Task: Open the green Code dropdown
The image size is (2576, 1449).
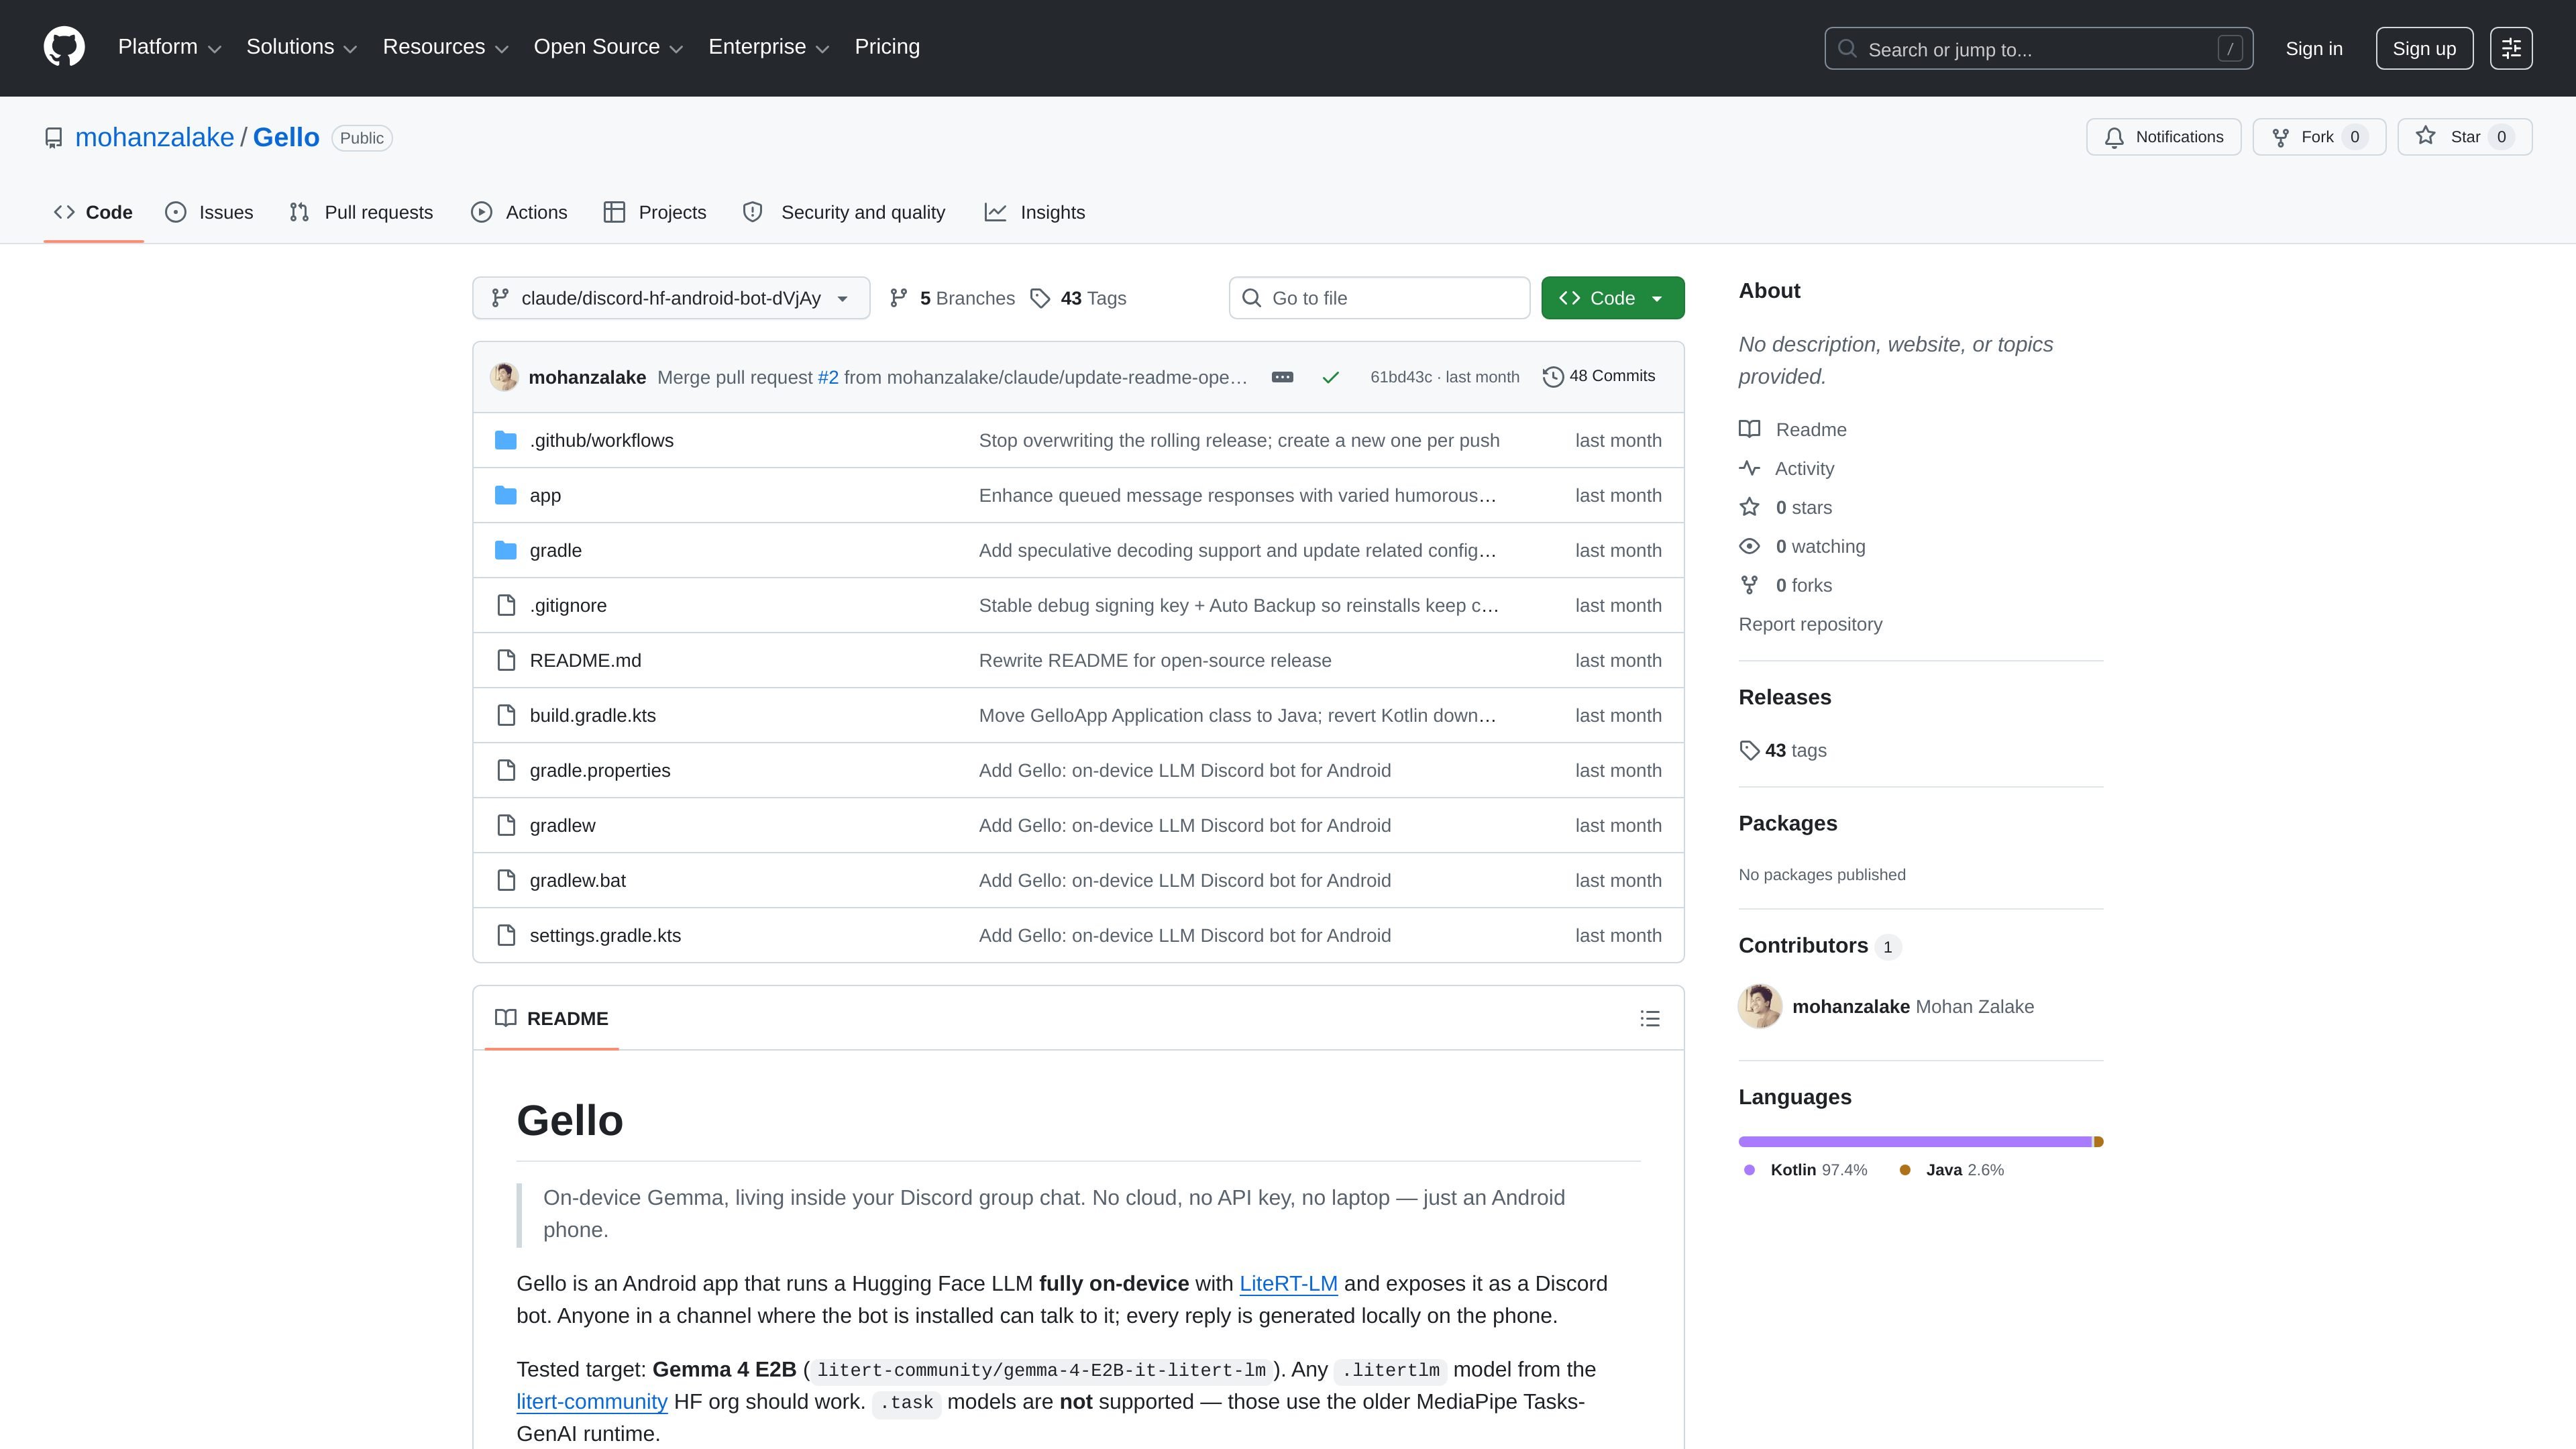Action: tap(1612, 298)
